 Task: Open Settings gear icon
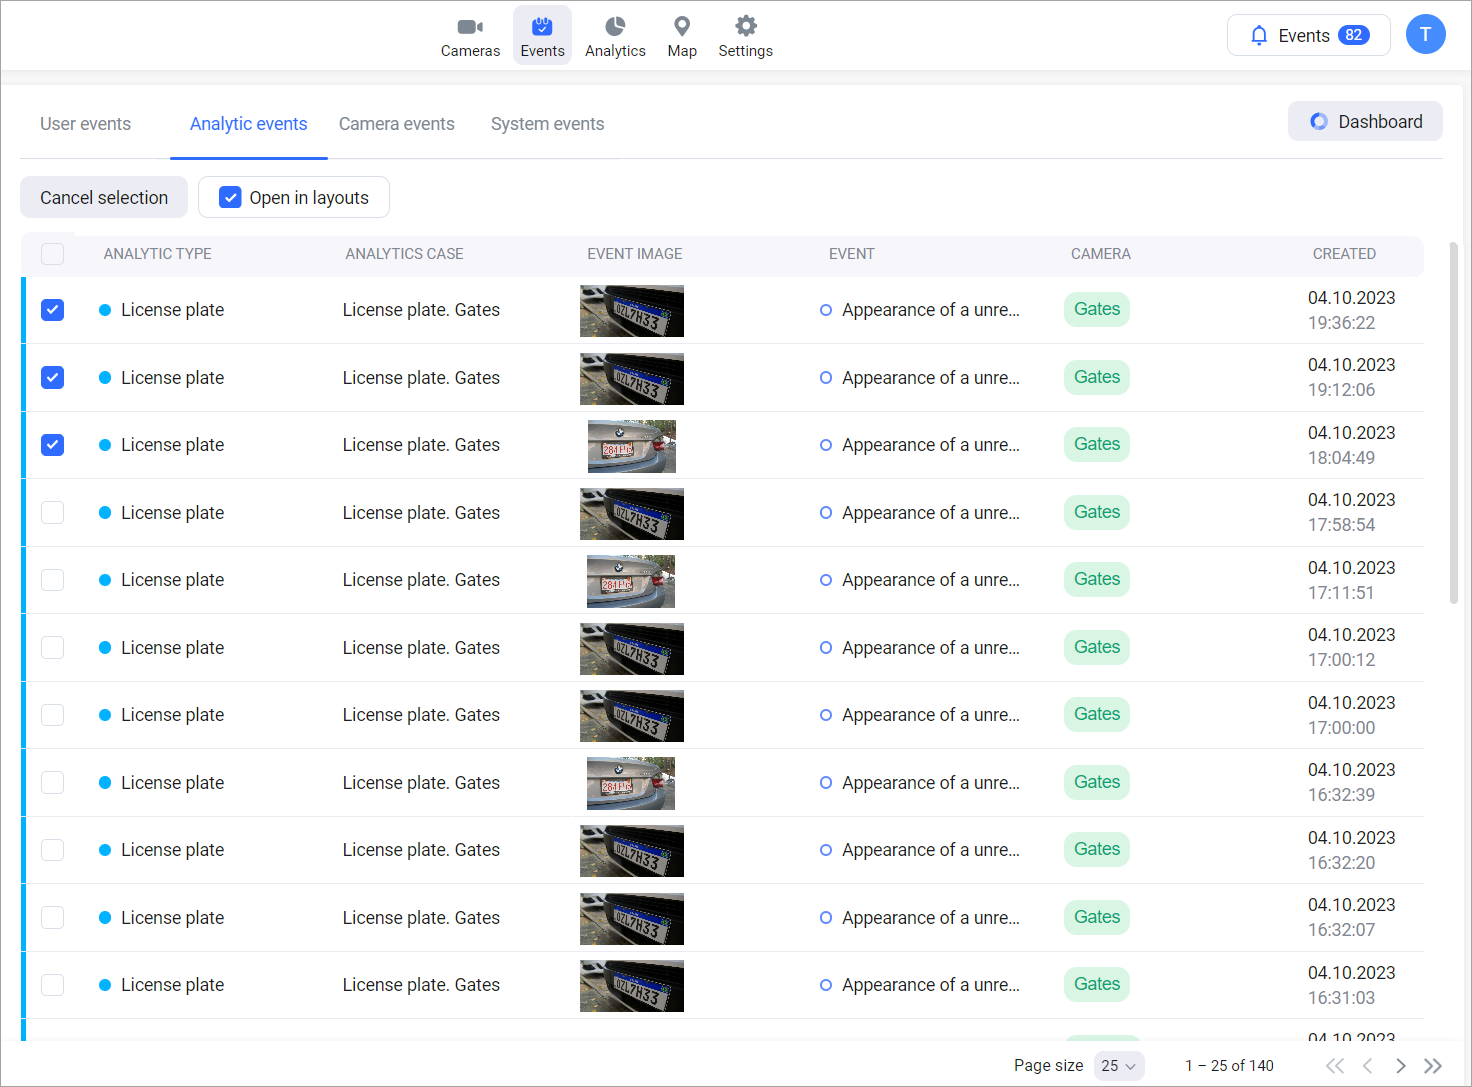(745, 27)
